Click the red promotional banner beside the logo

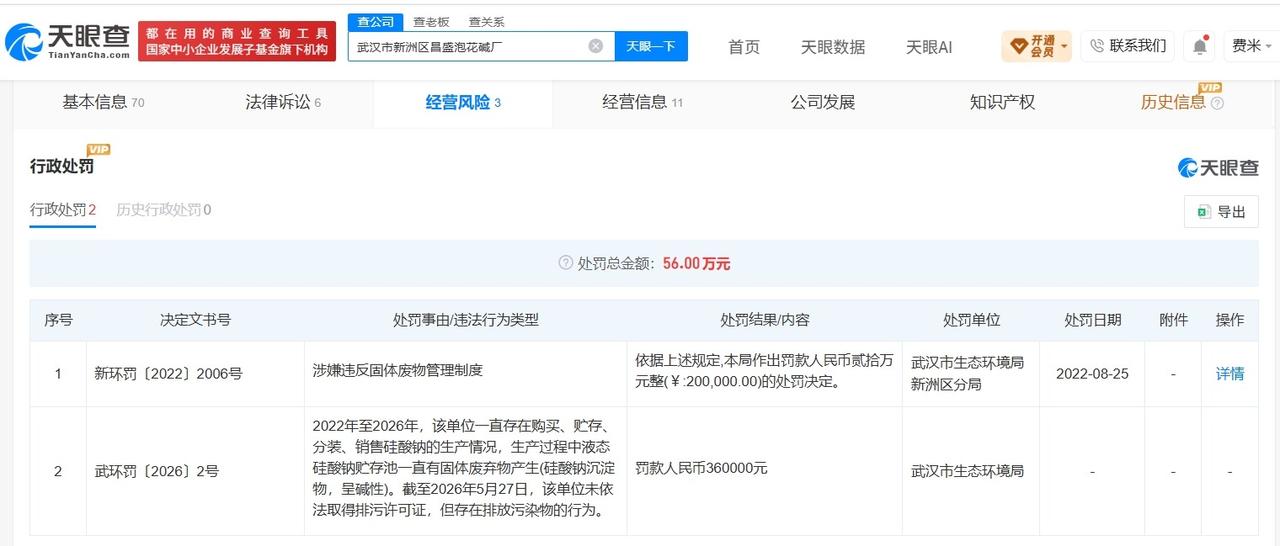238,41
